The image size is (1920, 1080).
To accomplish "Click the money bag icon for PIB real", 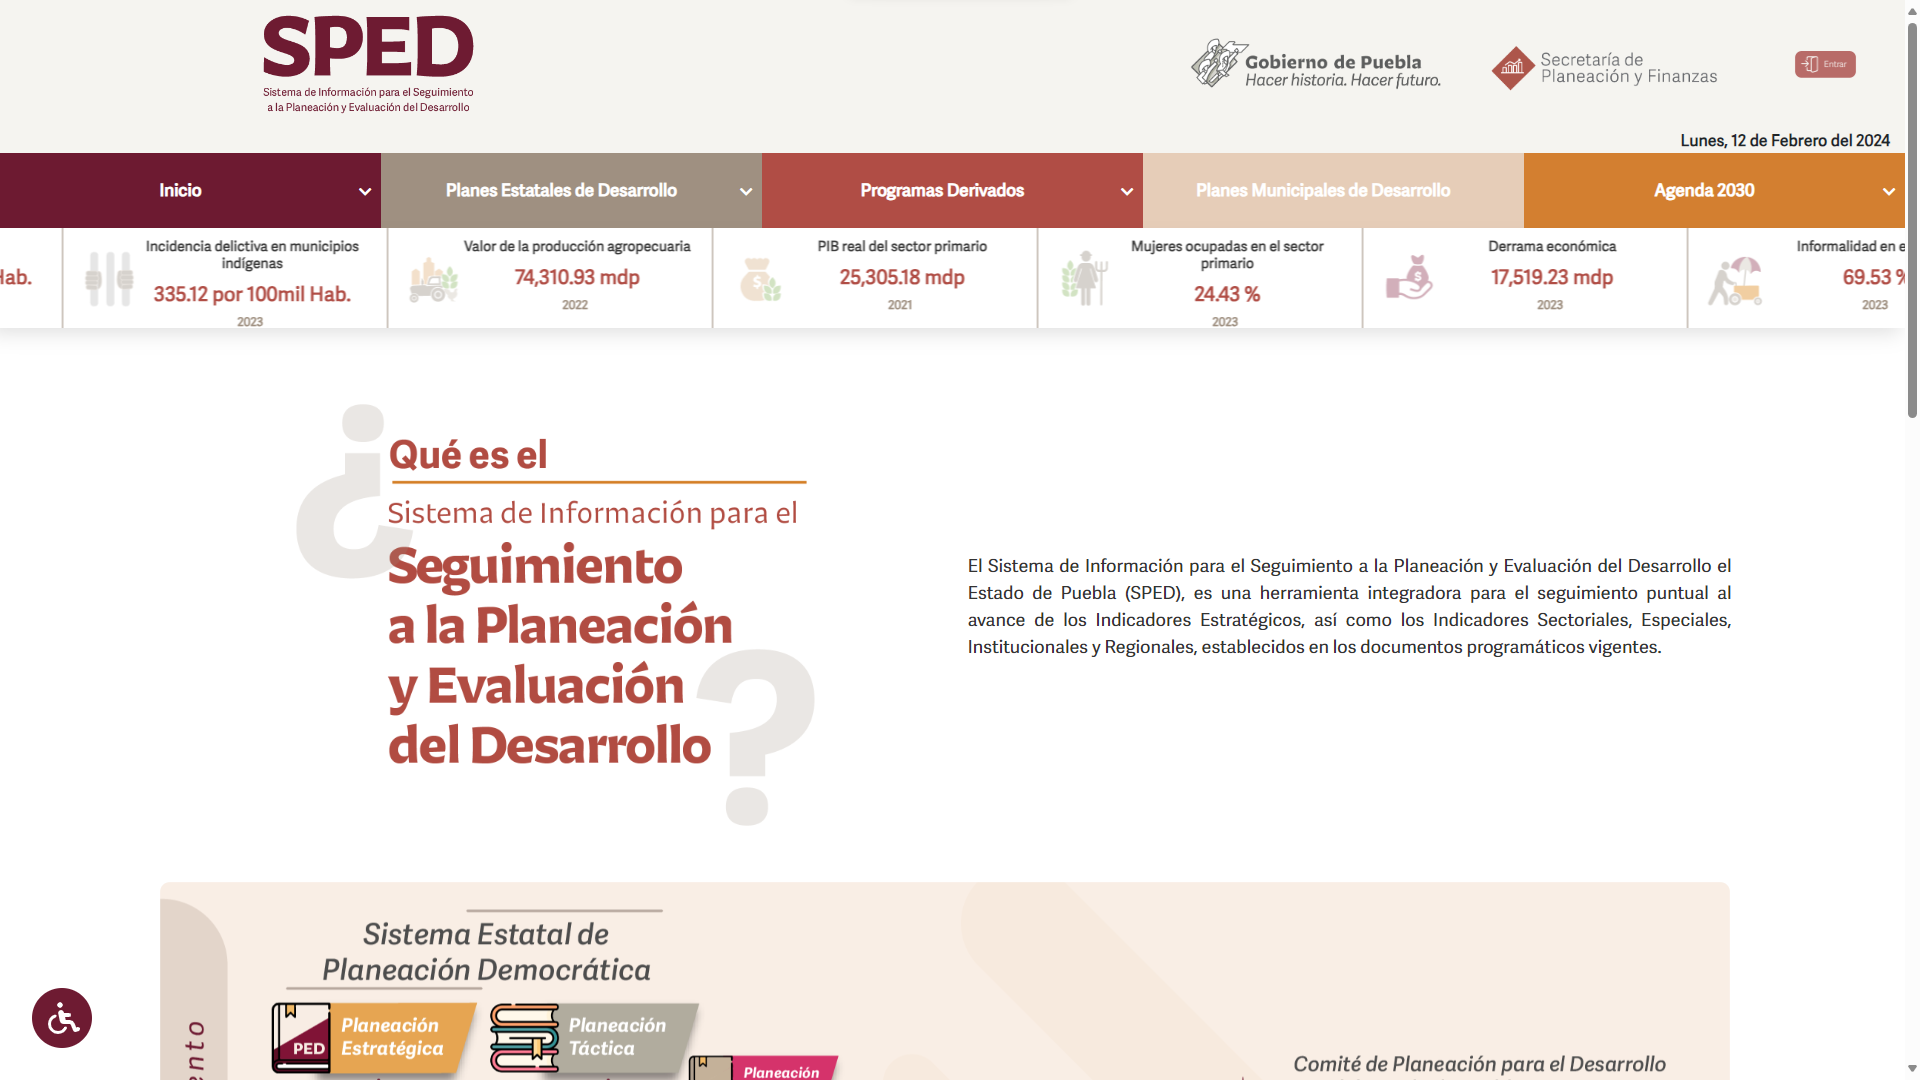I will pyautogui.click(x=760, y=280).
